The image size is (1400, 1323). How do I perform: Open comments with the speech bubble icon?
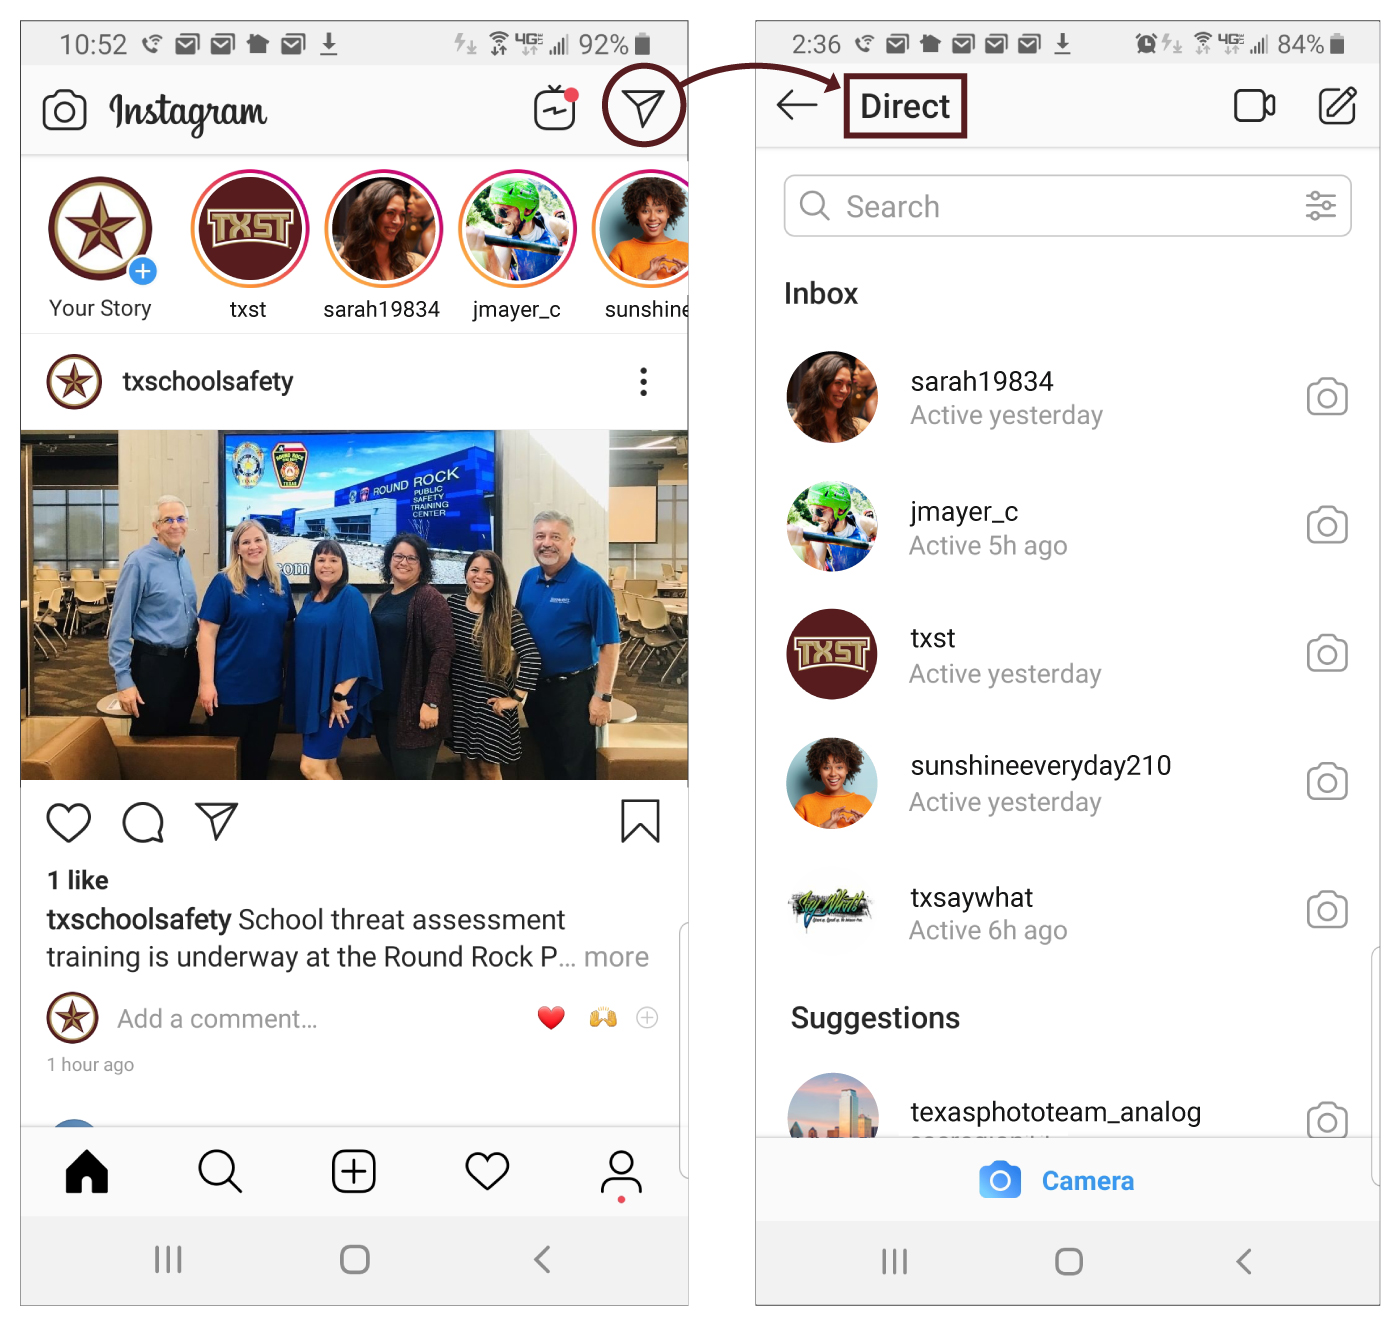[x=143, y=822]
